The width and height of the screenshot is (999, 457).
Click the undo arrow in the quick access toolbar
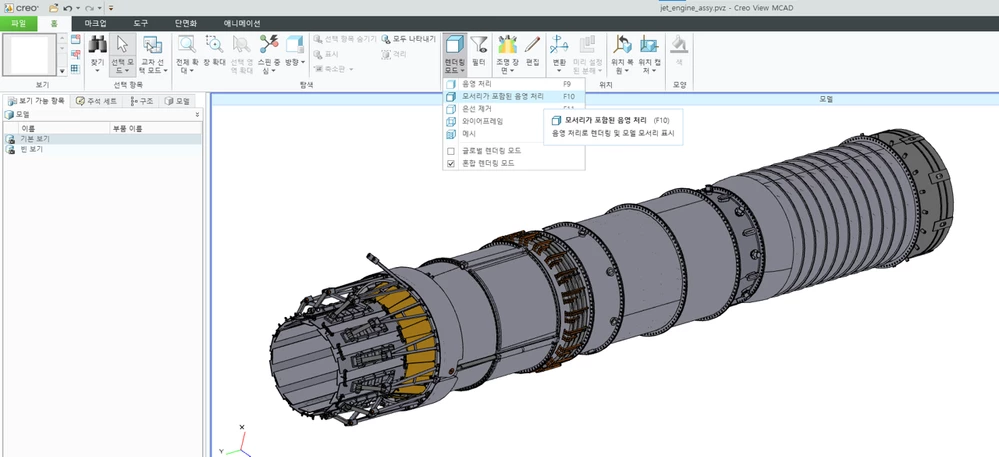point(68,8)
